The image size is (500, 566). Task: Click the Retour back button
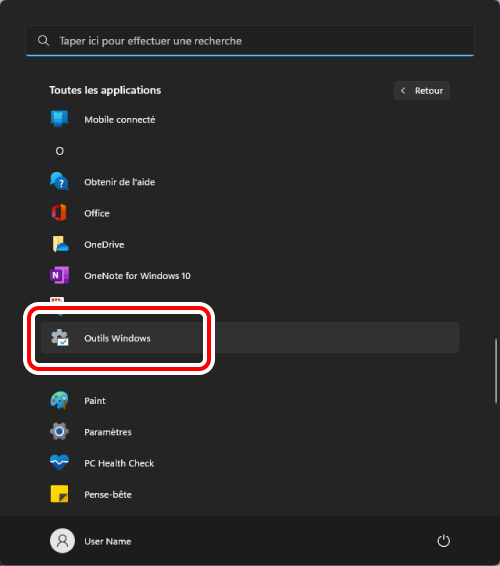pyautogui.click(x=422, y=91)
